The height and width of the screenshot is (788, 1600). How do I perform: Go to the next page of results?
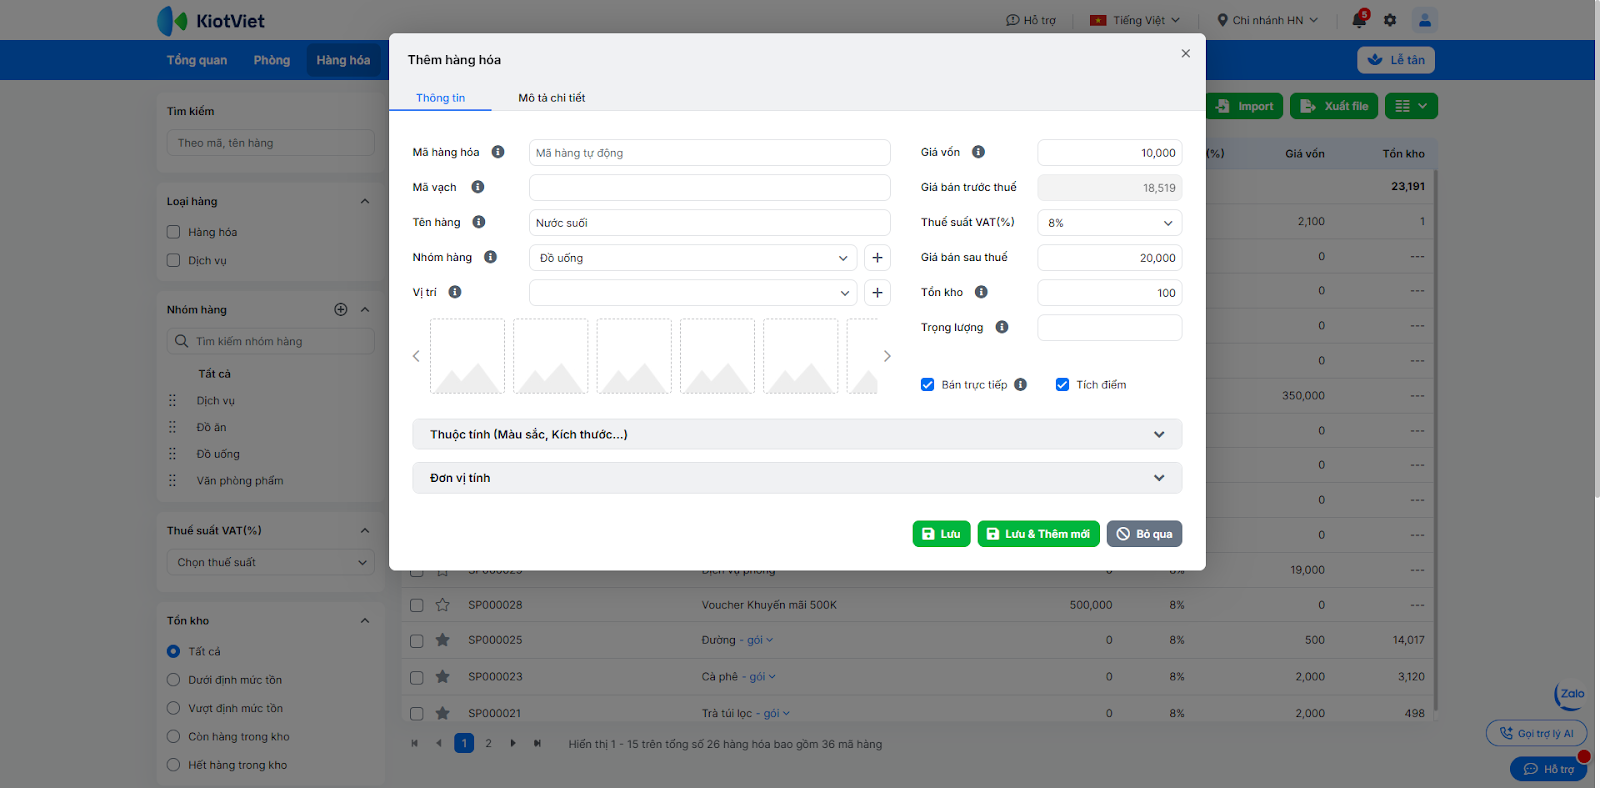click(513, 743)
